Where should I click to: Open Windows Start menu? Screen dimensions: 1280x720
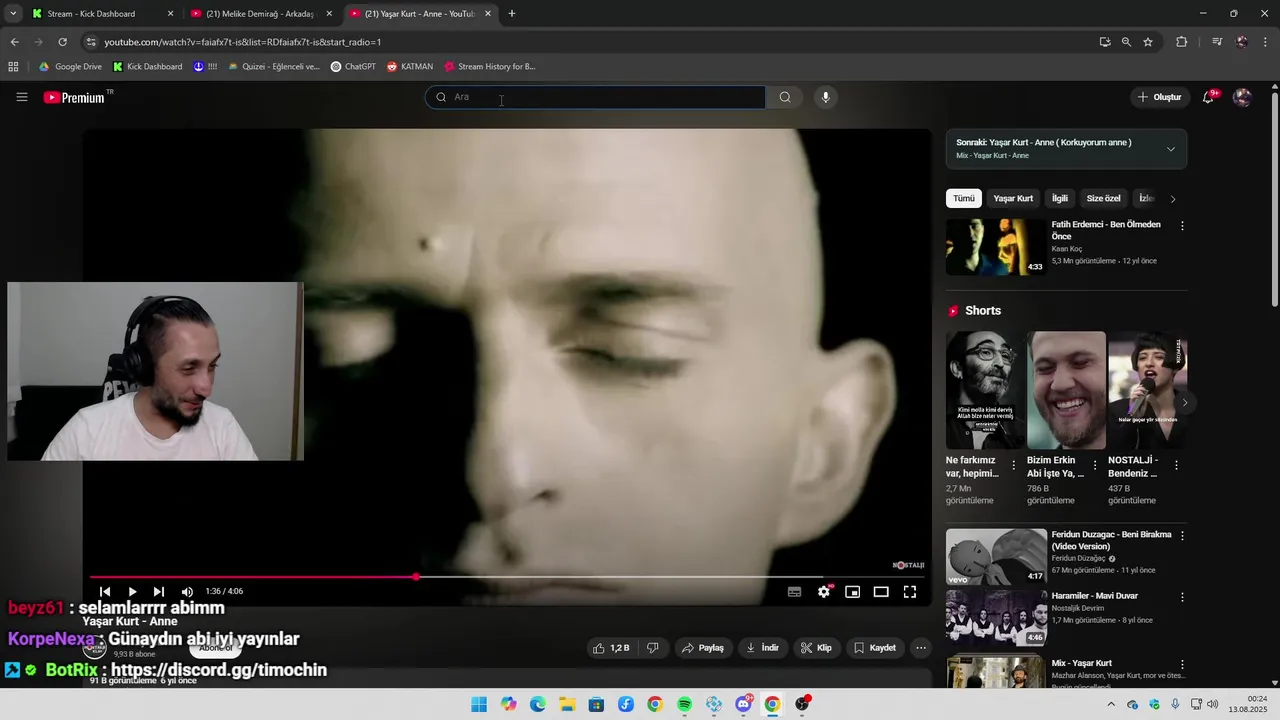[x=479, y=704]
